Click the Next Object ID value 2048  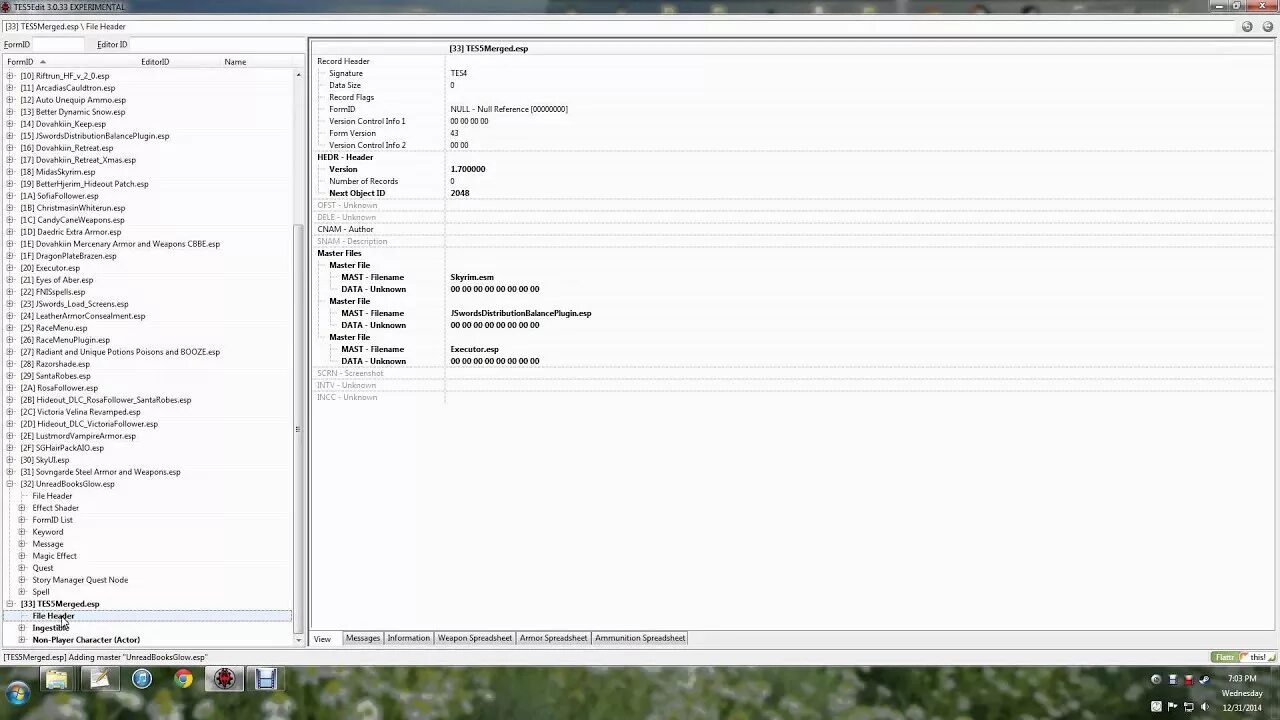(460, 193)
